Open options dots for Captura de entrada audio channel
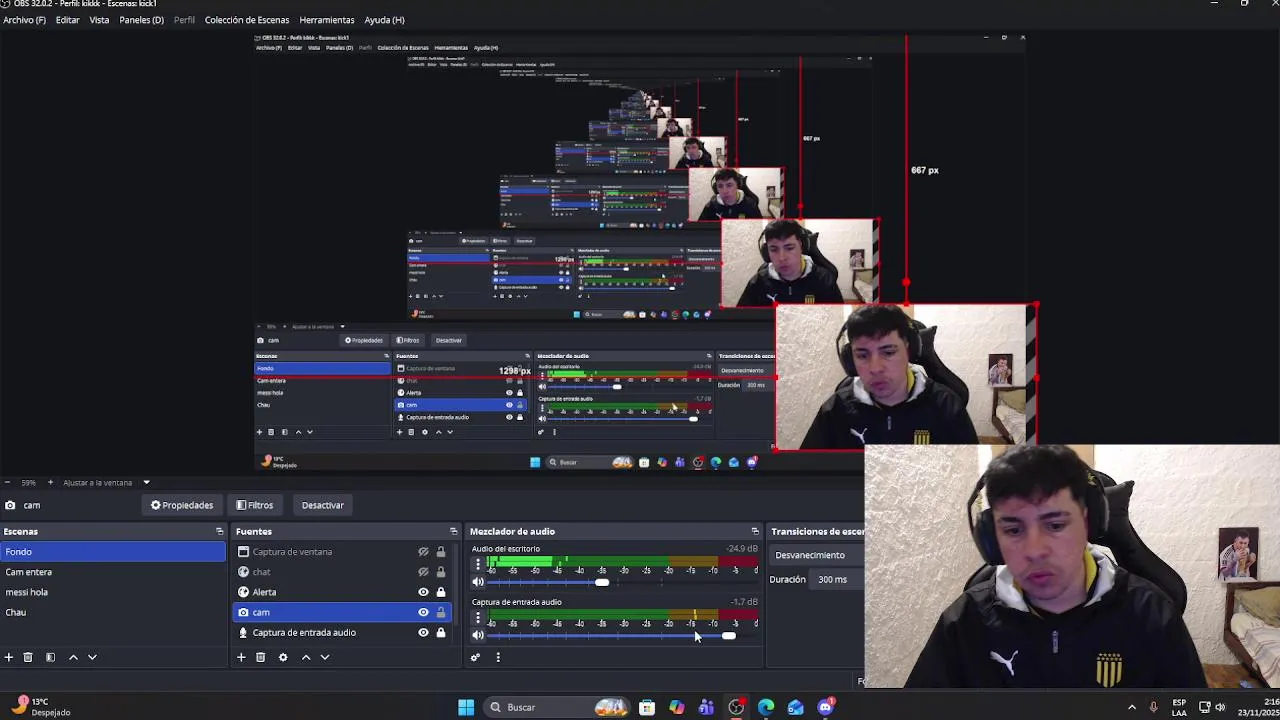 tap(478, 617)
